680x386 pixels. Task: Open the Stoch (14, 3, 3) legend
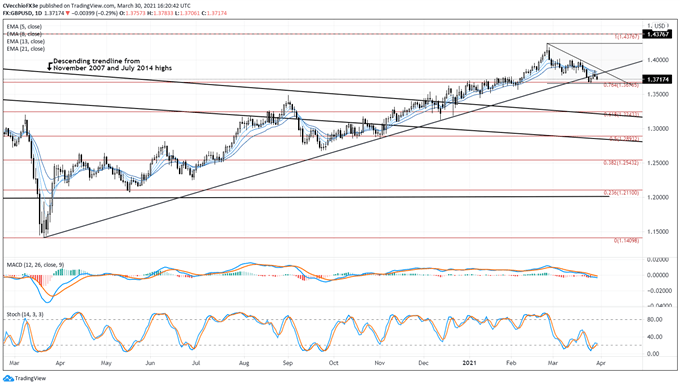coord(25,314)
